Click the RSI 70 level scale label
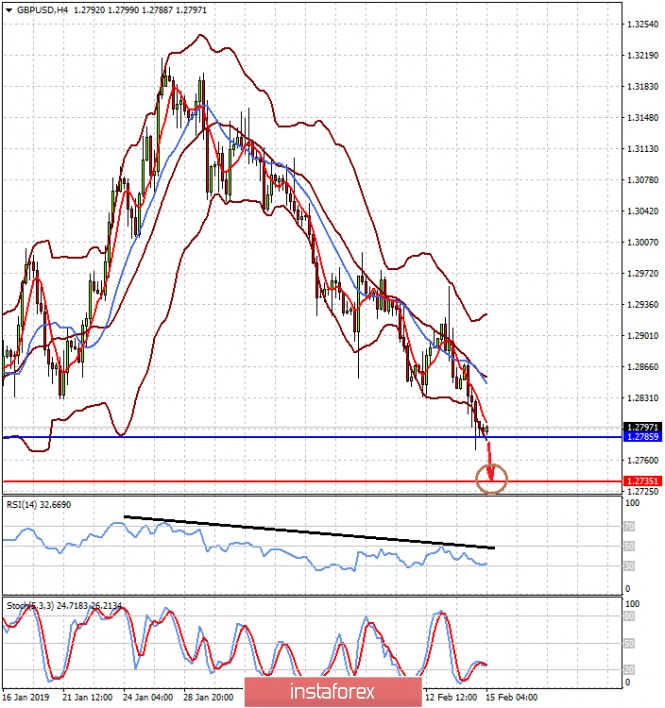The width and height of the screenshot is (665, 708). point(630,527)
